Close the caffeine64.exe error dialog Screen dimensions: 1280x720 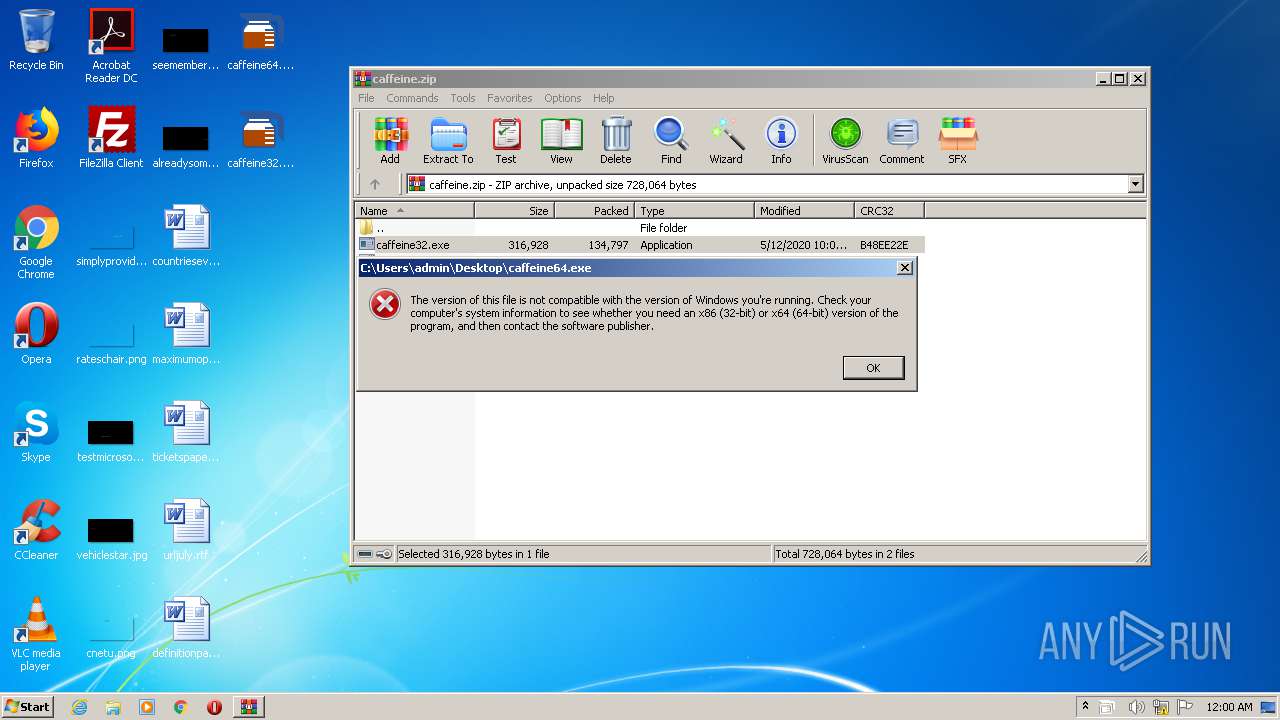click(x=904, y=268)
